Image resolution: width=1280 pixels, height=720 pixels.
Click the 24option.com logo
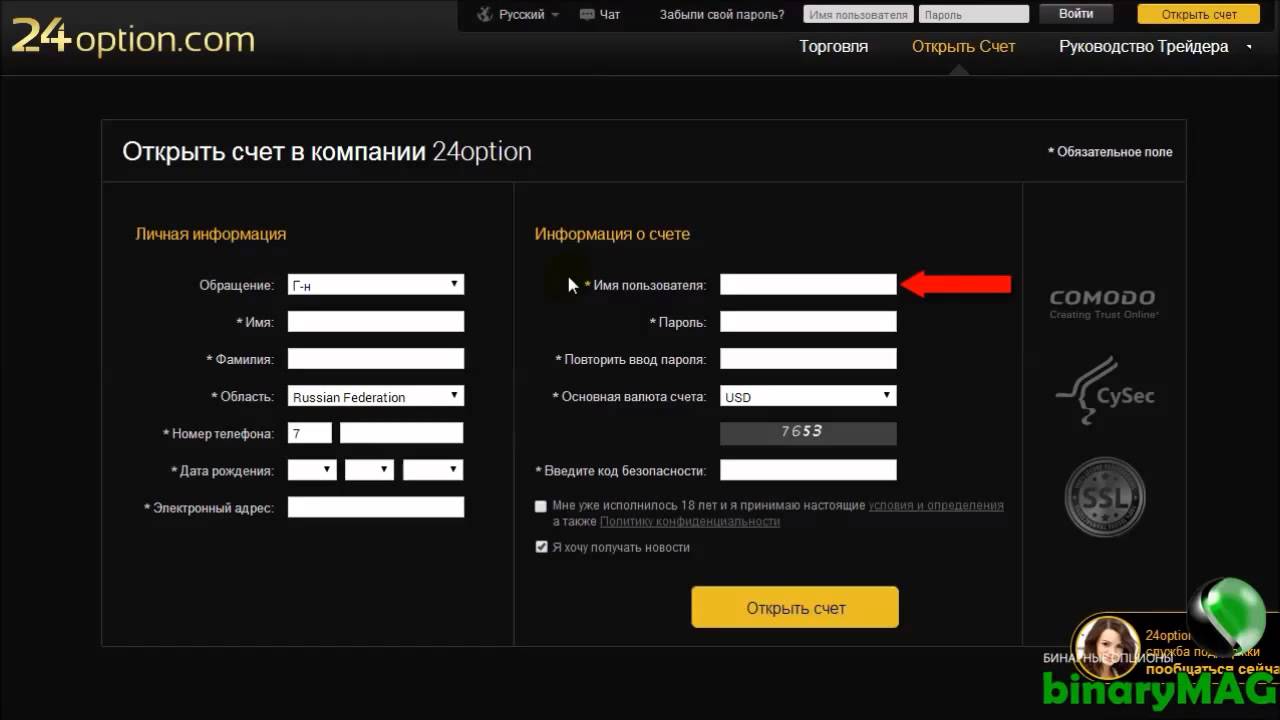tap(133, 38)
